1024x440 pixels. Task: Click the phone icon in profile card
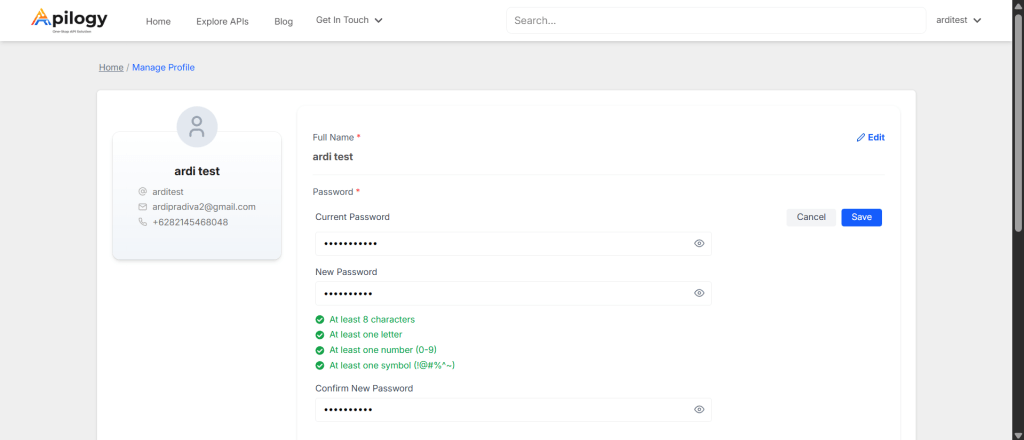pyautogui.click(x=143, y=222)
